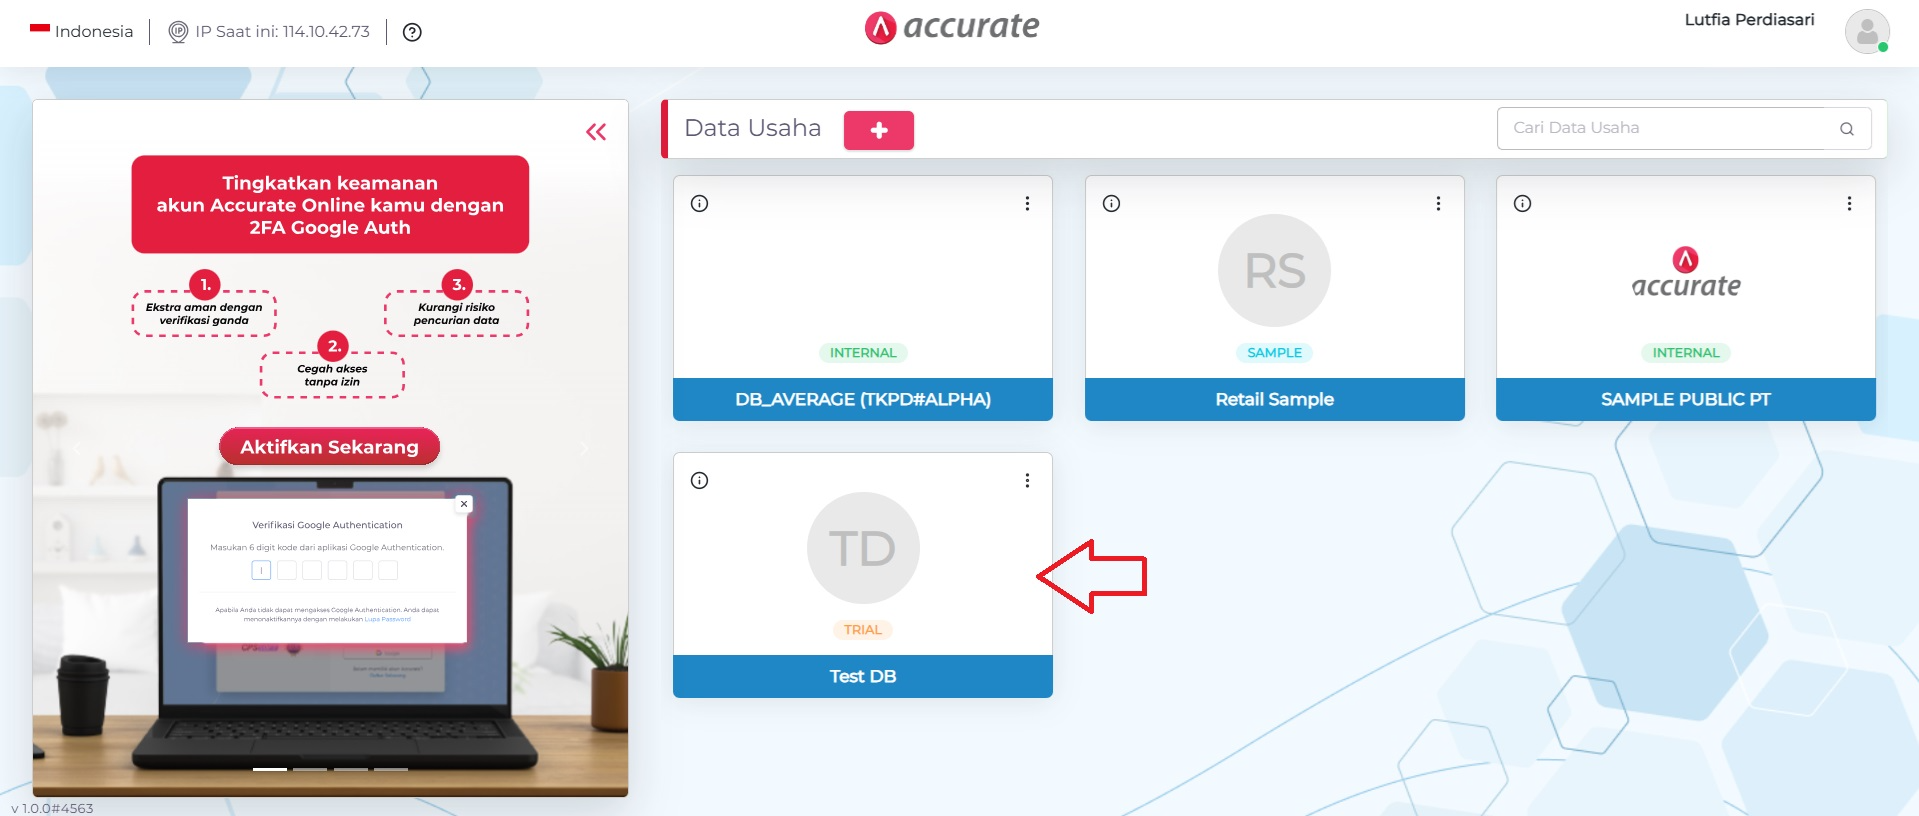Screen dimensions: 1919x816
Task: Click the search magnifier icon
Action: coord(1847,129)
